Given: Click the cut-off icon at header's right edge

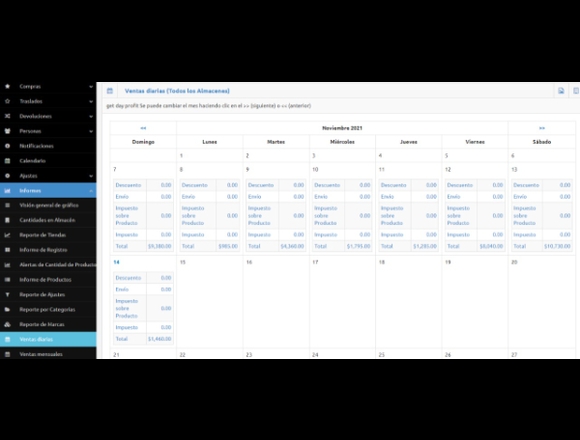Looking at the screenshot, I should coord(576,91).
